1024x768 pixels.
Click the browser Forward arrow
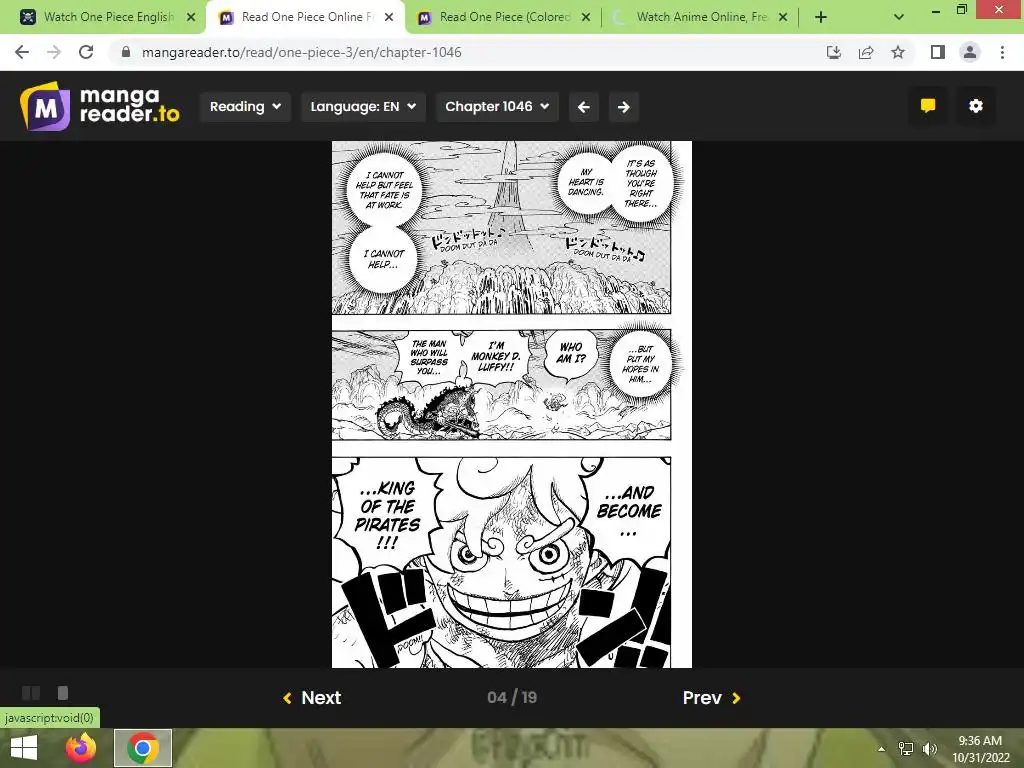pyautogui.click(x=54, y=52)
